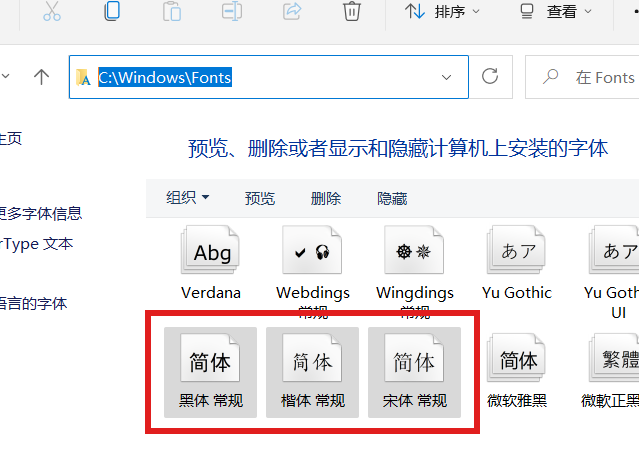The height and width of the screenshot is (460, 639).
Task: Select the 微软雅黑 font thumbnail
Action: 517,372
